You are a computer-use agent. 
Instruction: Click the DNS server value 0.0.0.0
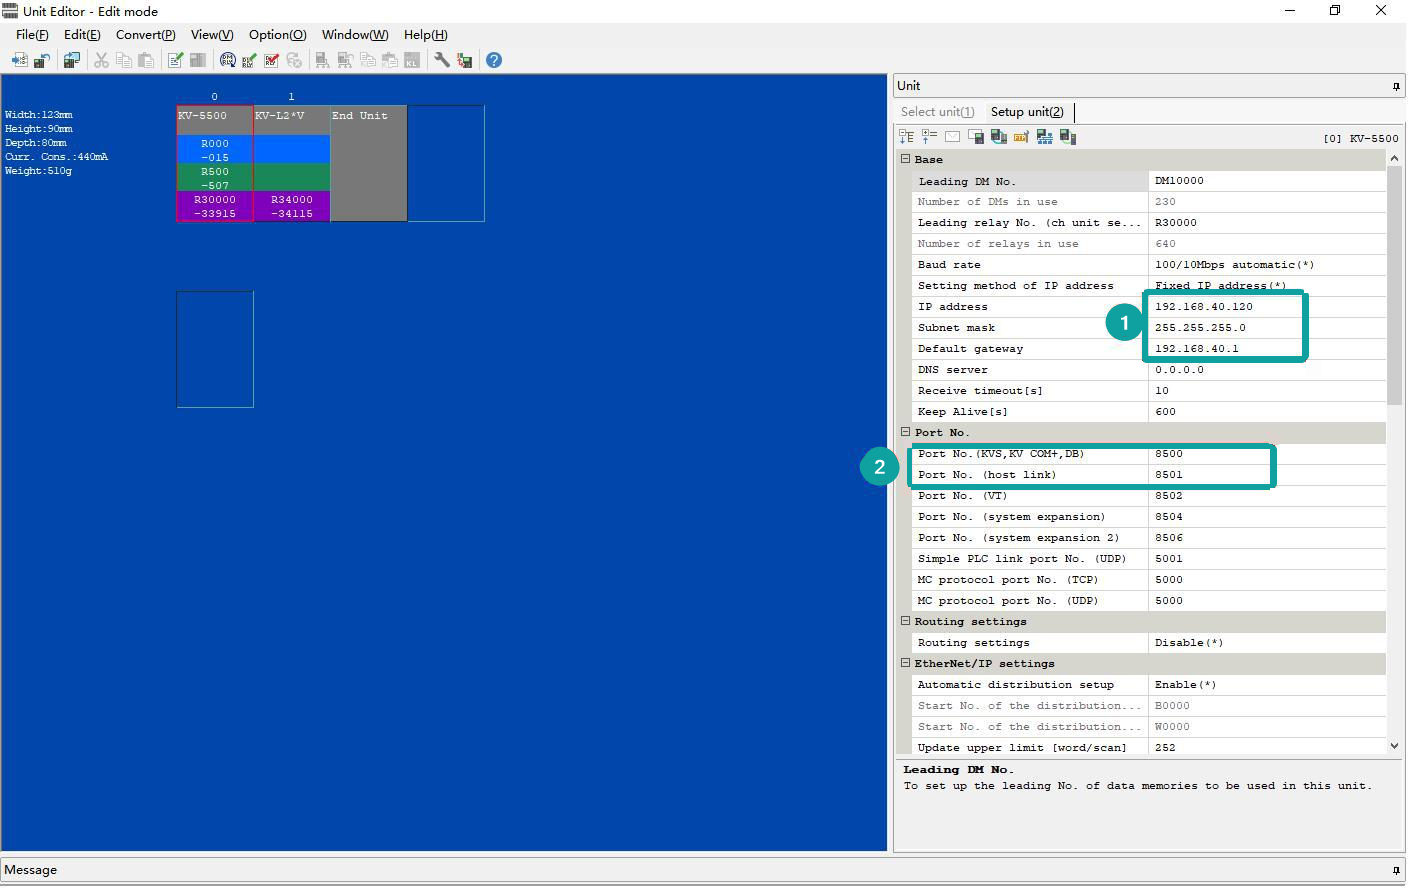point(1179,370)
